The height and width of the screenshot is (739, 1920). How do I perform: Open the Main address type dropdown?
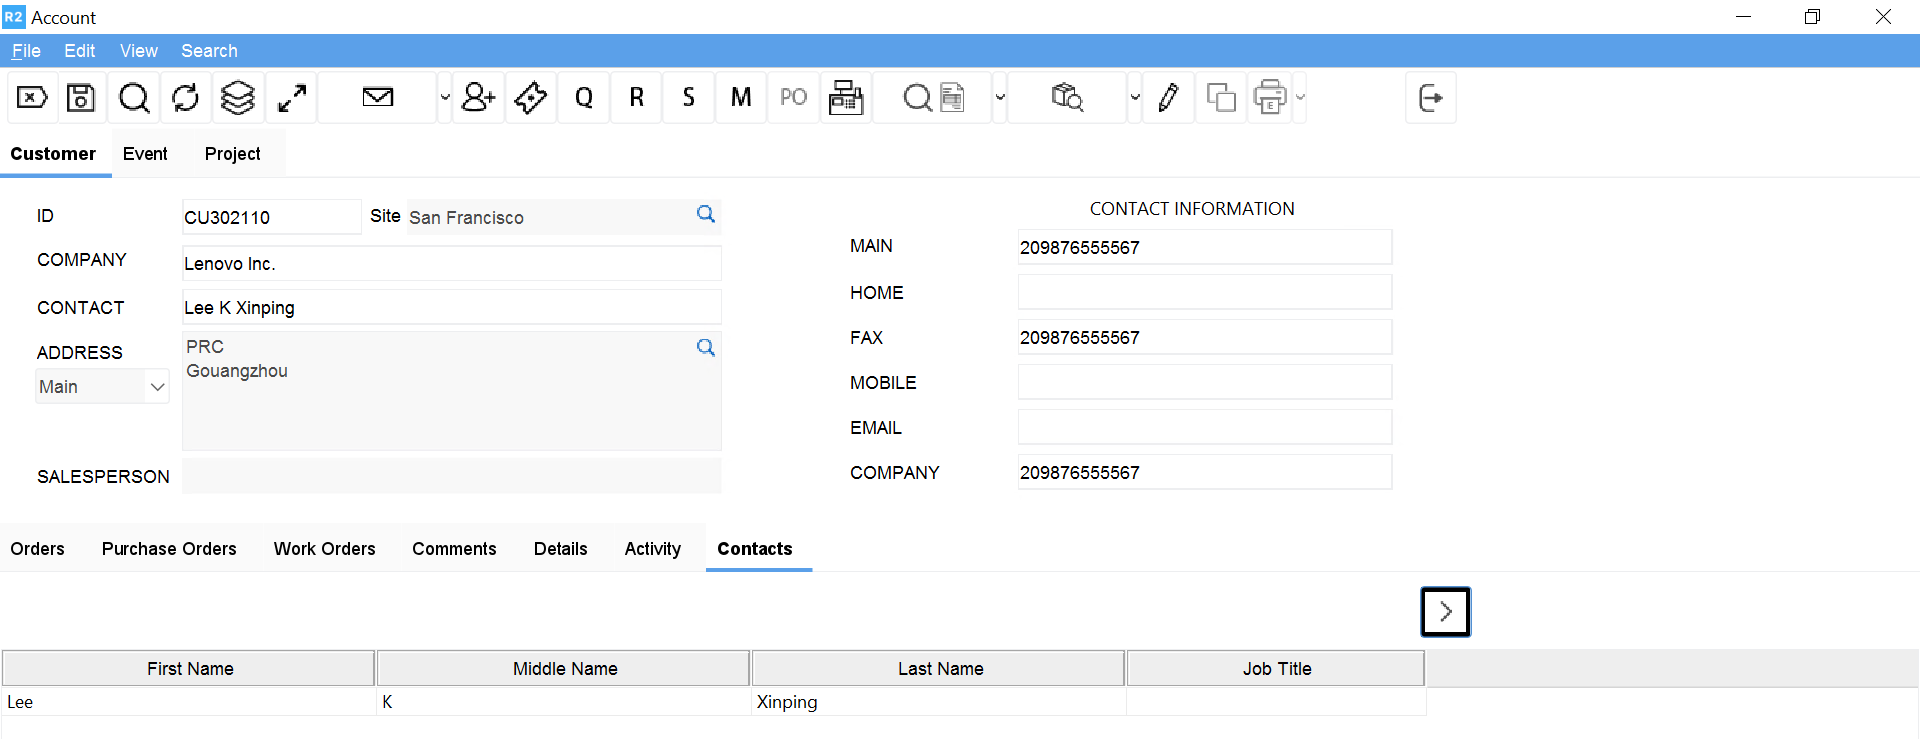tap(102, 387)
